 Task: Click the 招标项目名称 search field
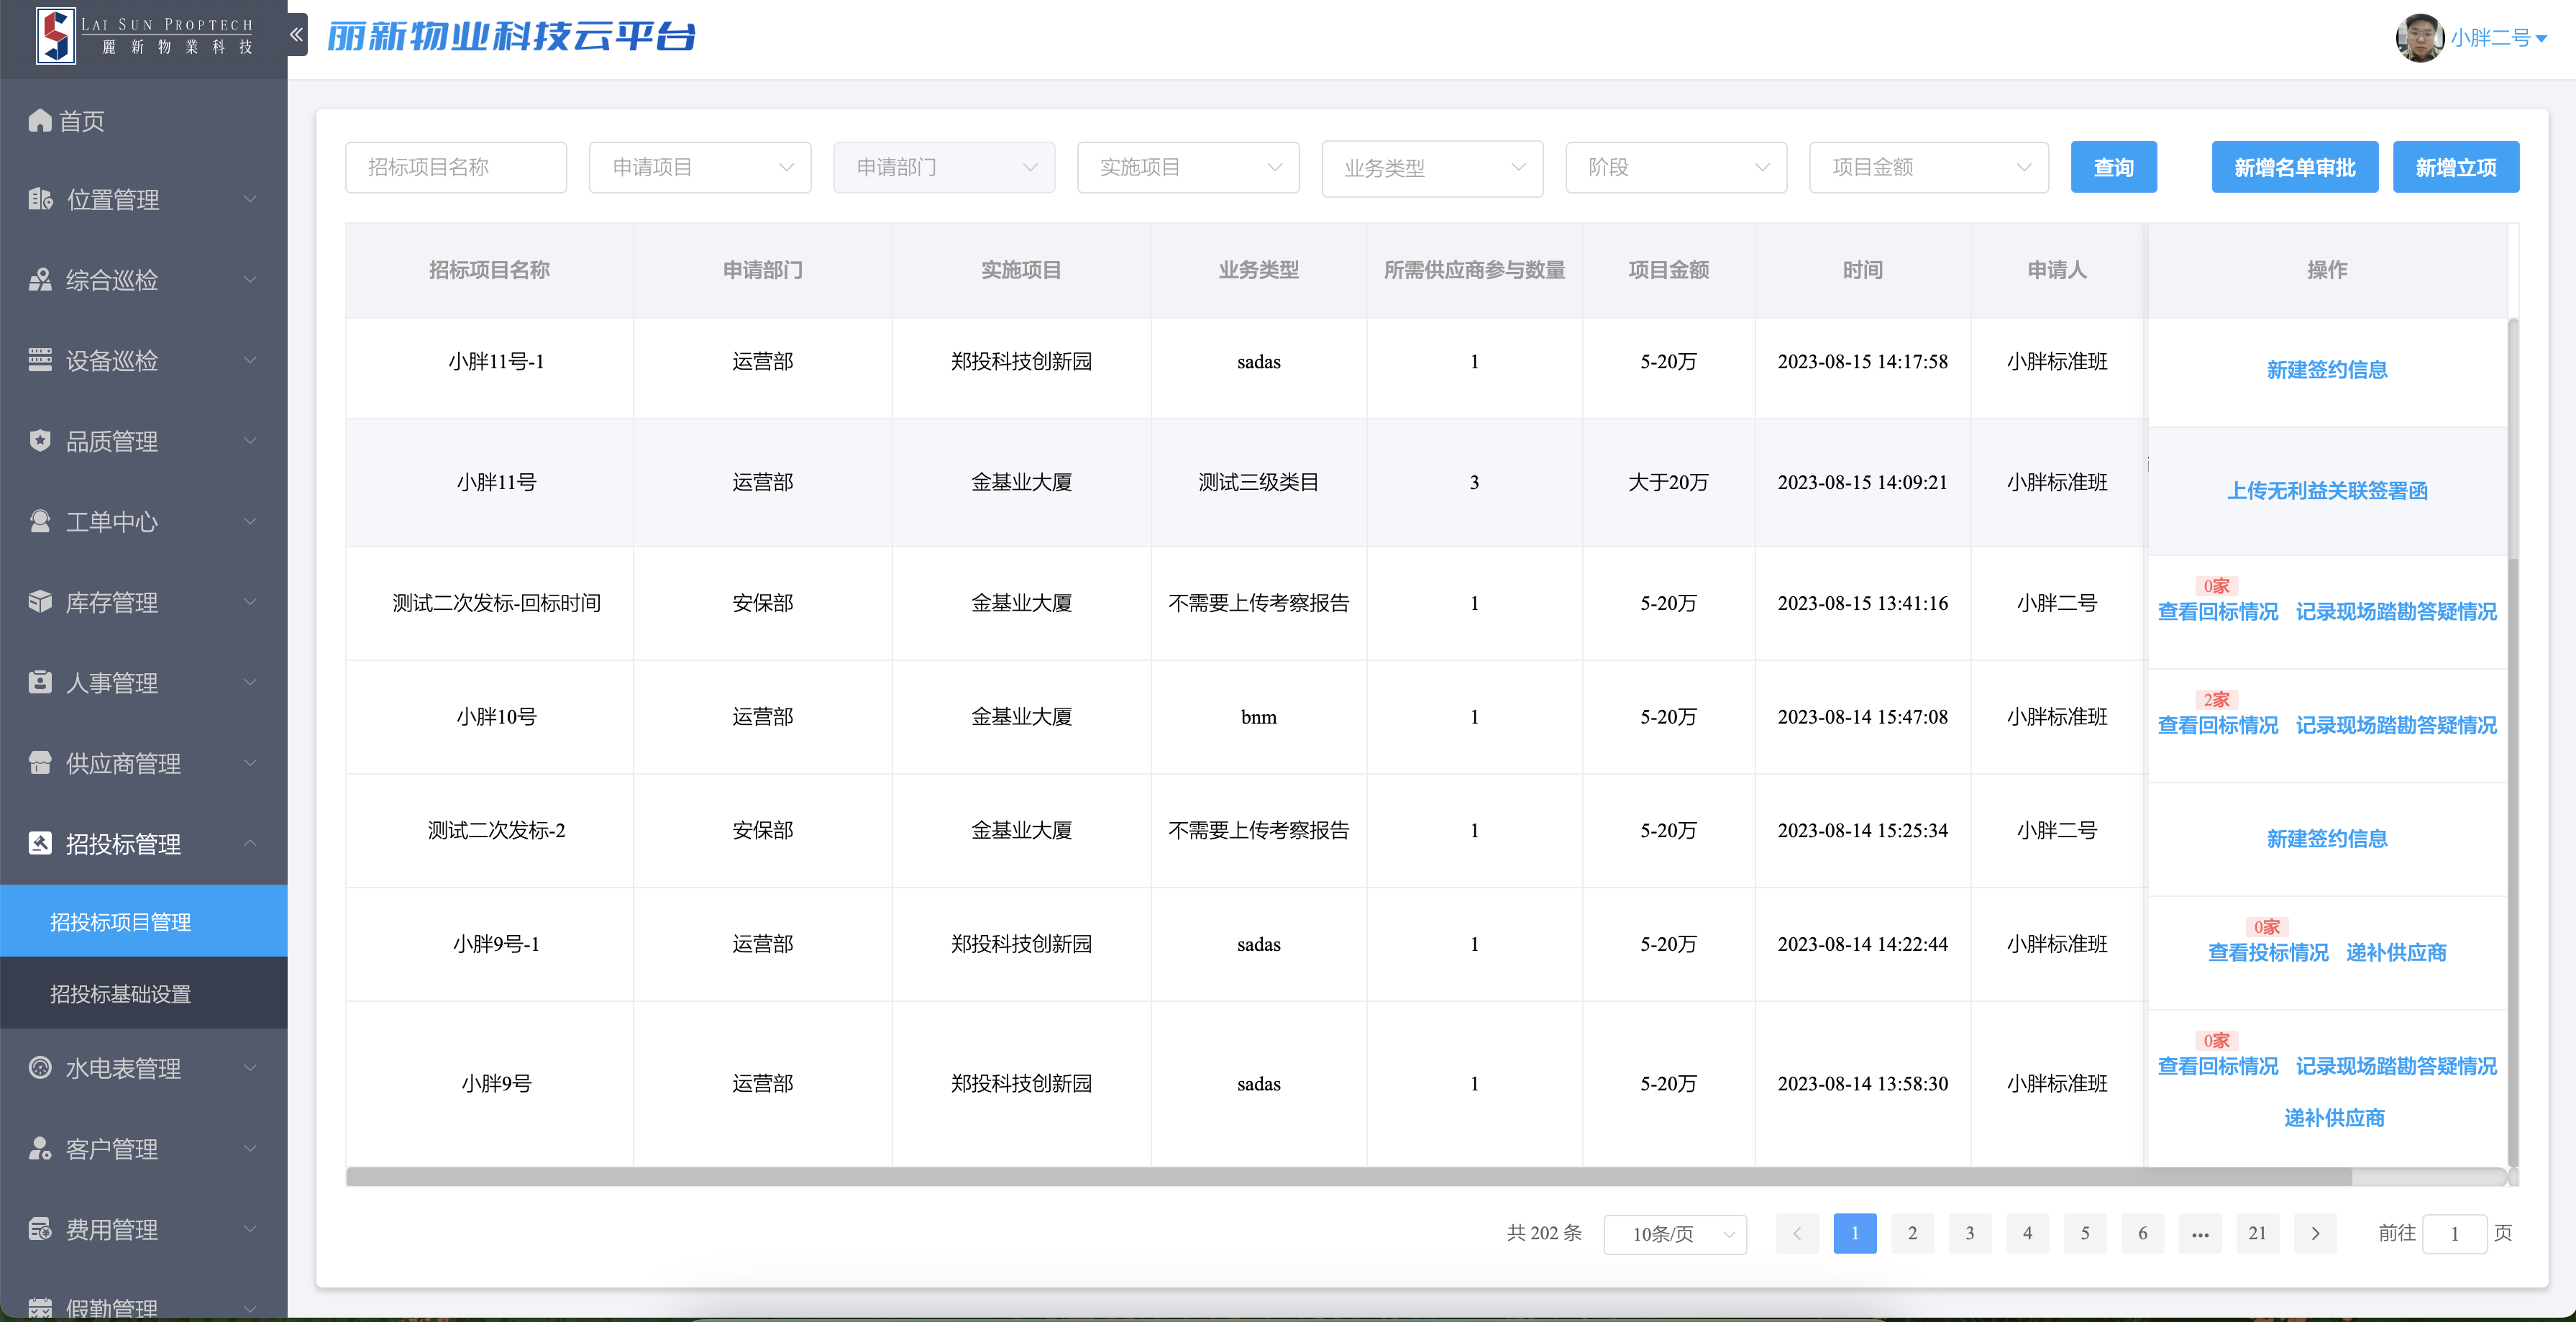[x=456, y=167]
